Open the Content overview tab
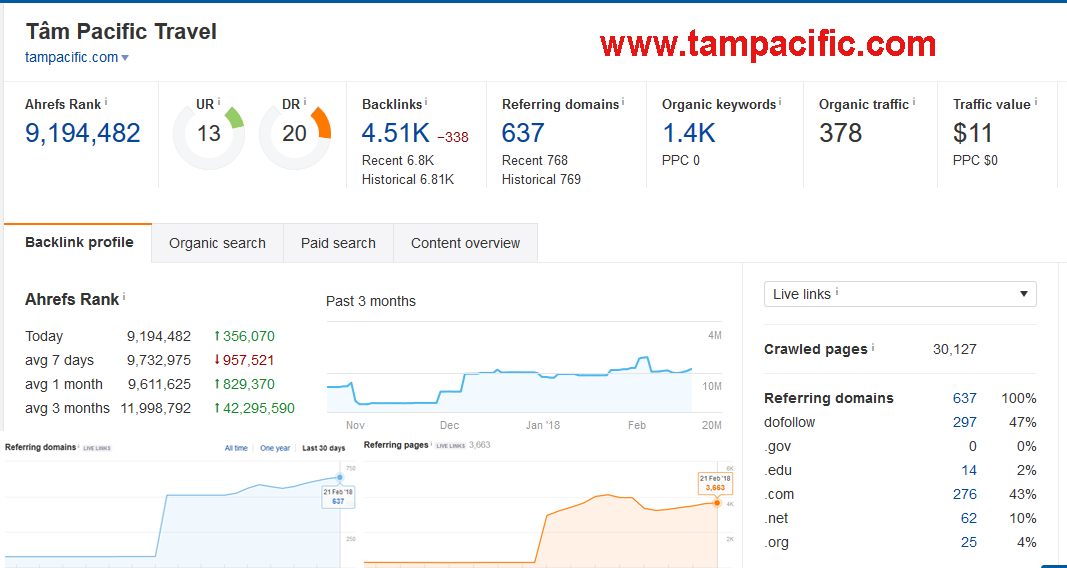 click(465, 243)
